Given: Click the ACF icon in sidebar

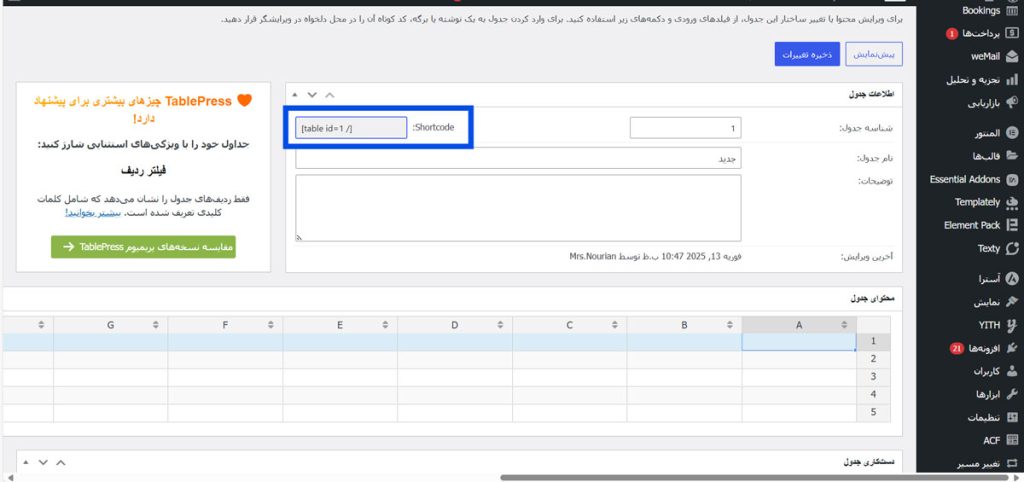Looking at the screenshot, I should [x=1012, y=440].
